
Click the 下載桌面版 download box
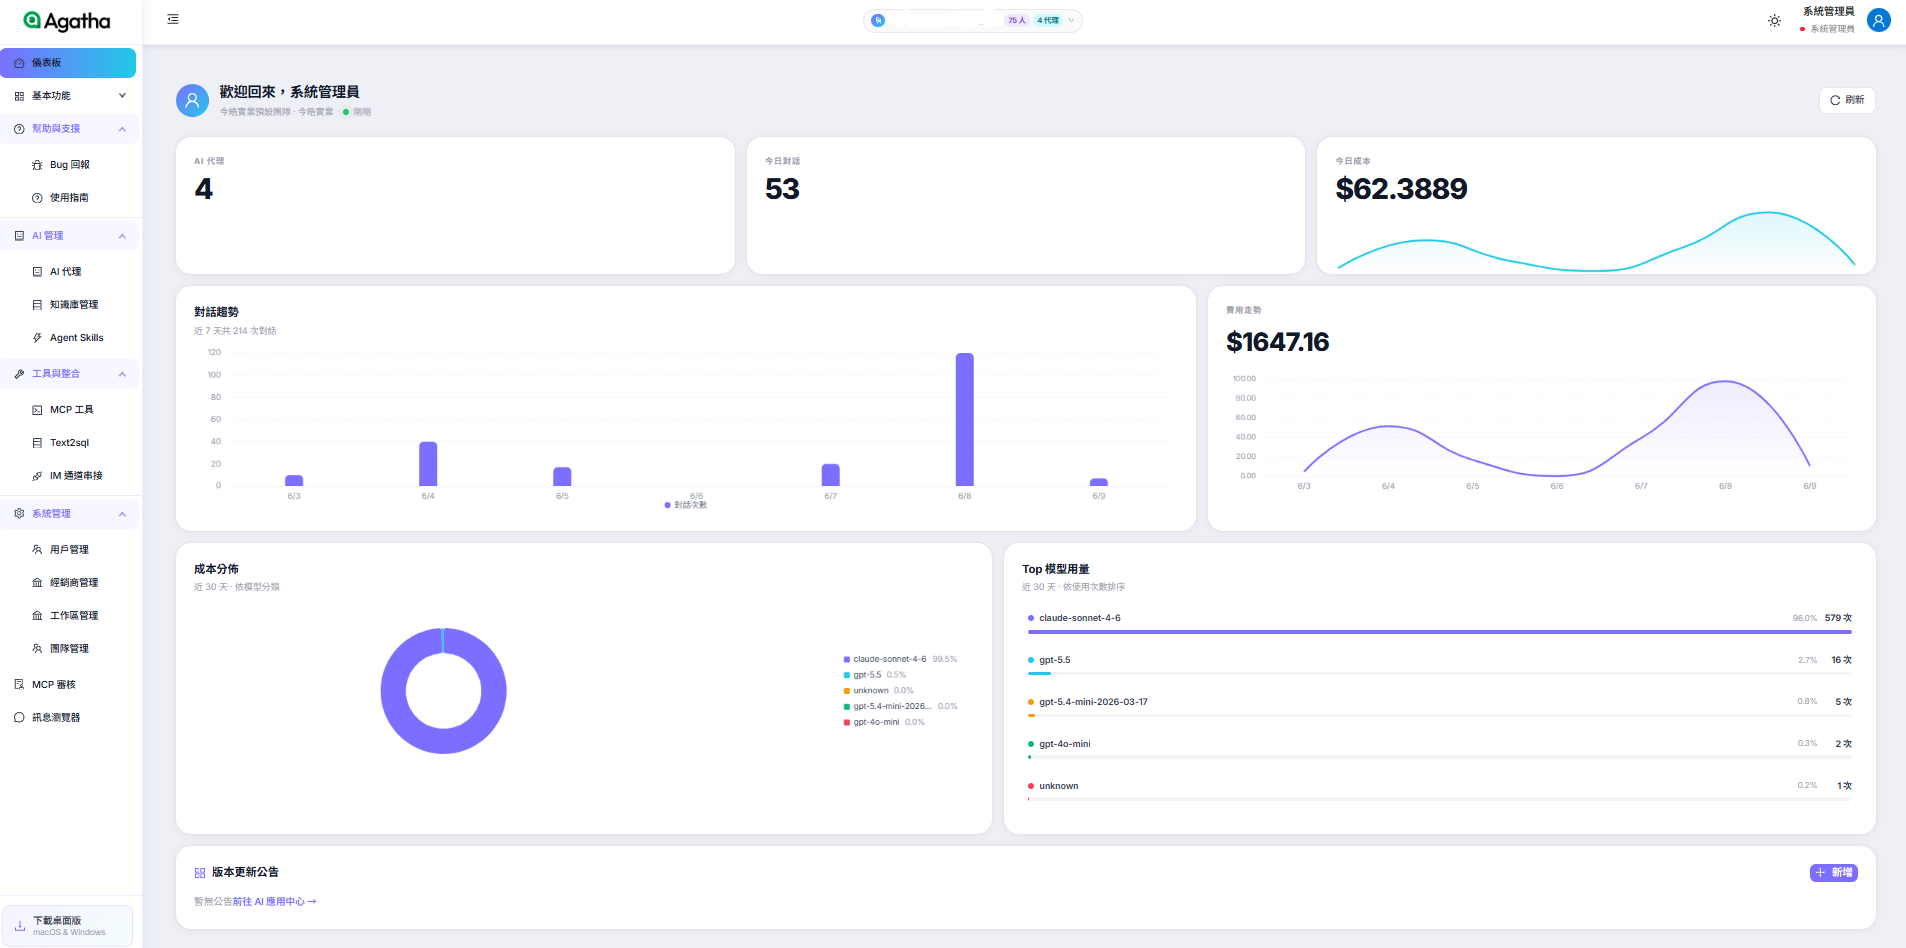68,926
